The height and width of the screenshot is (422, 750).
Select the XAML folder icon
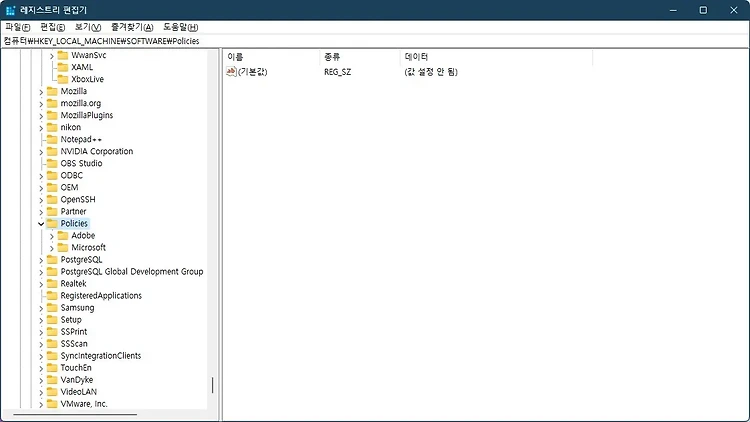coord(63,67)
